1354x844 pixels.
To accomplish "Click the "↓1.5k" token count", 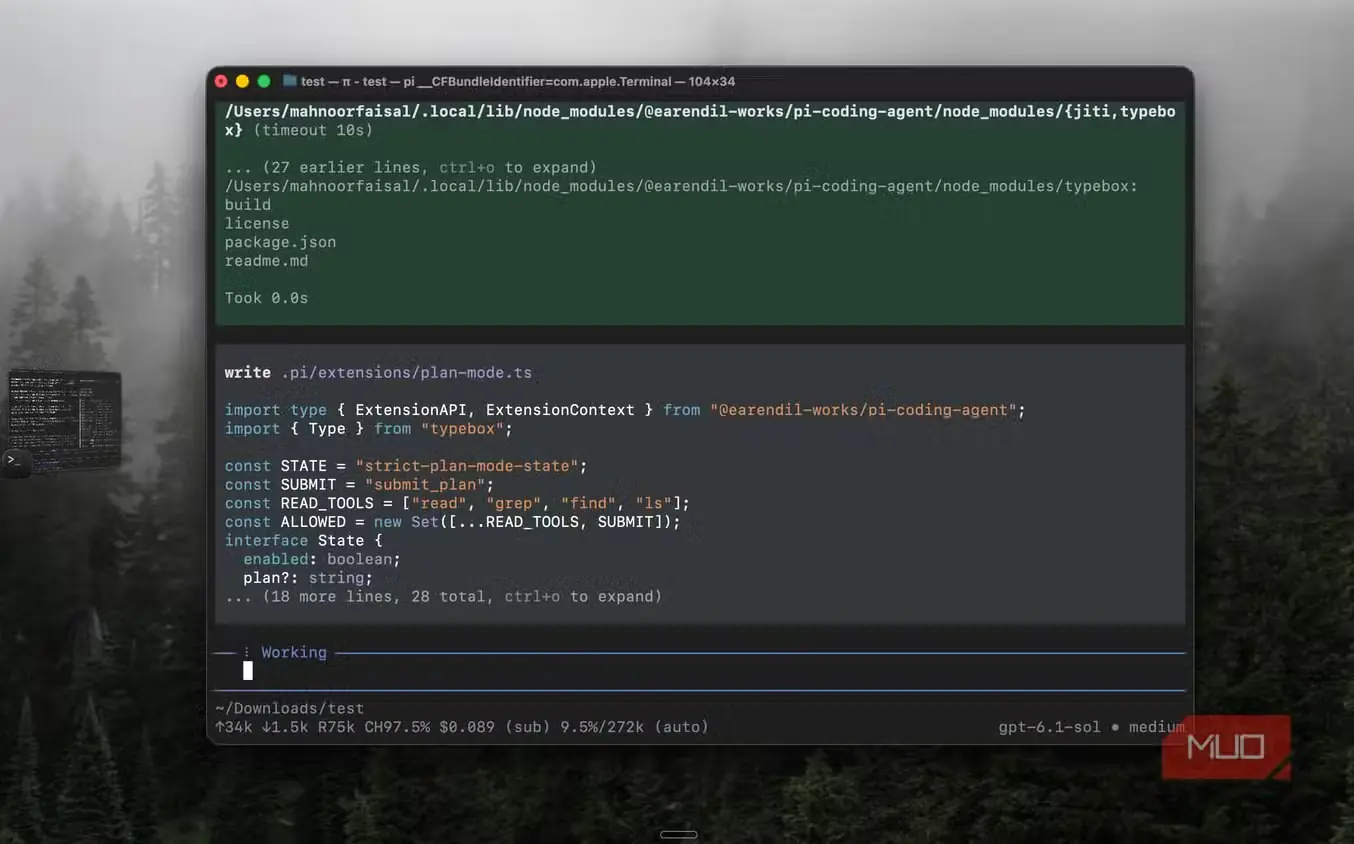I will (285, 727).
